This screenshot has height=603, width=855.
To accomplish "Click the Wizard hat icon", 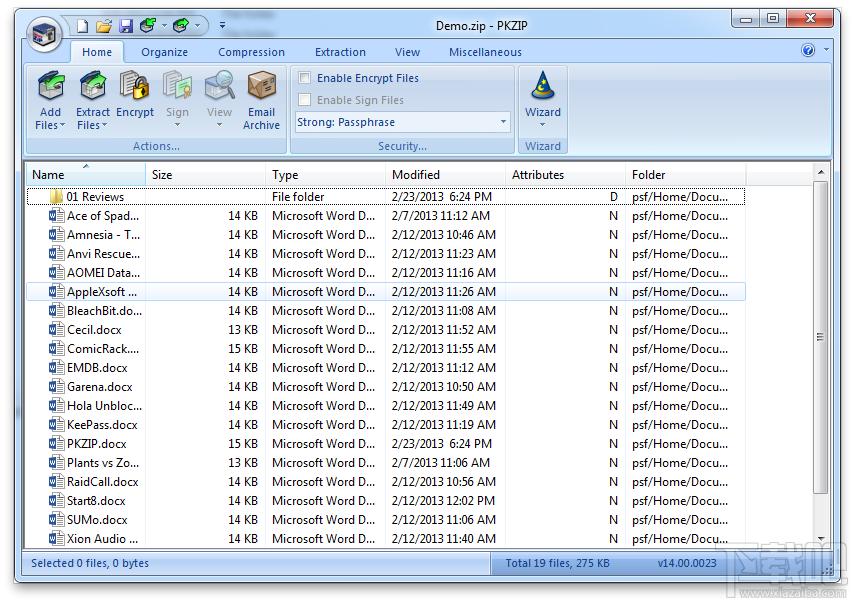I will click(543, 86).
